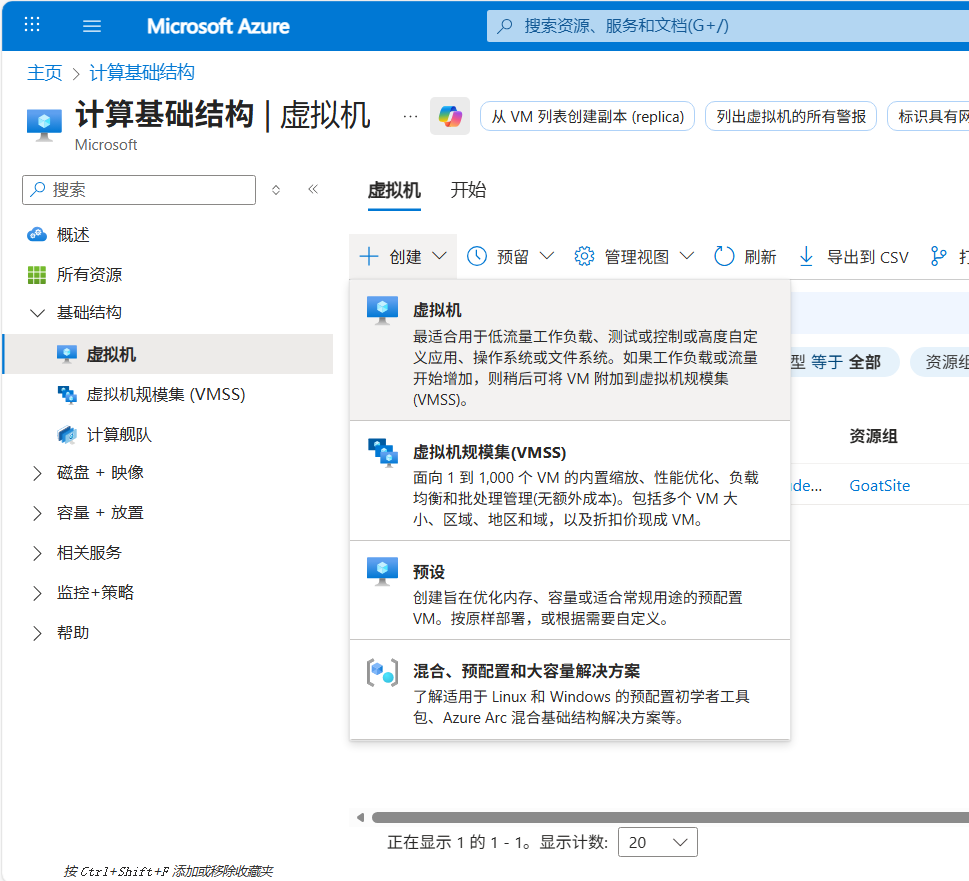
Task: Open 计算舰队 in the sidebar
Action: pyautogui.click(x=118, y=434)
